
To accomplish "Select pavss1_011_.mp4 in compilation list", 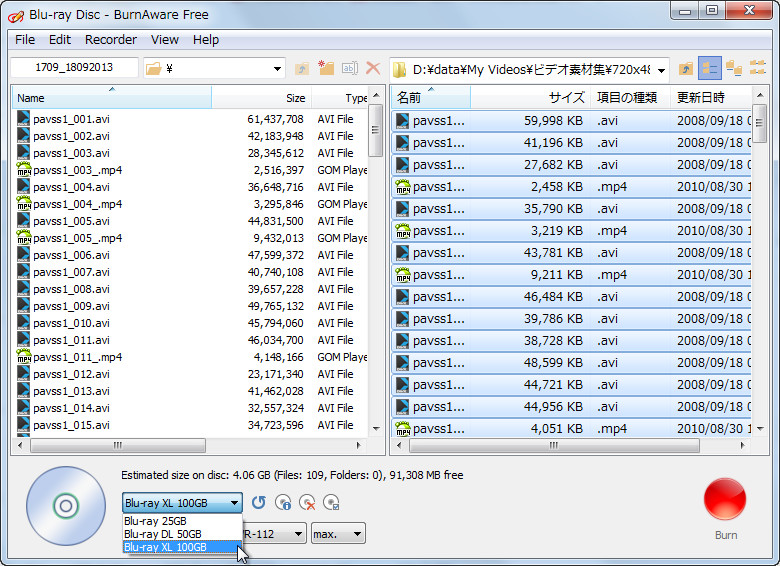I will (192, 357).
